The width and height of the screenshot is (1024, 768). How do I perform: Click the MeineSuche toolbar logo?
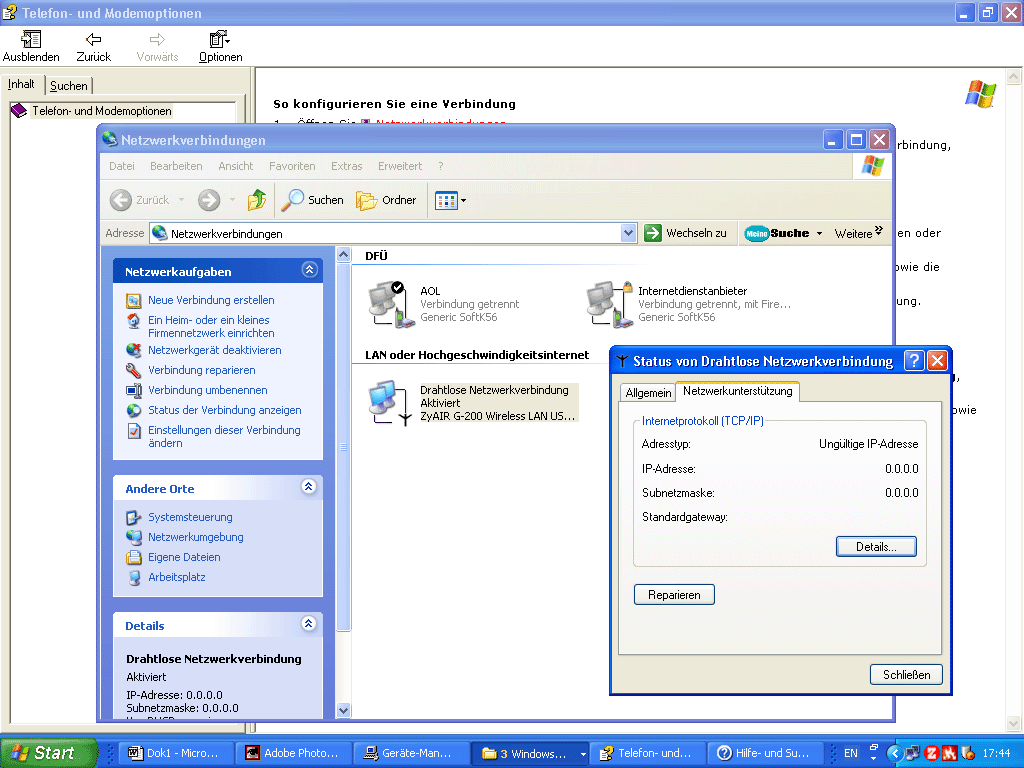[776, 233]
